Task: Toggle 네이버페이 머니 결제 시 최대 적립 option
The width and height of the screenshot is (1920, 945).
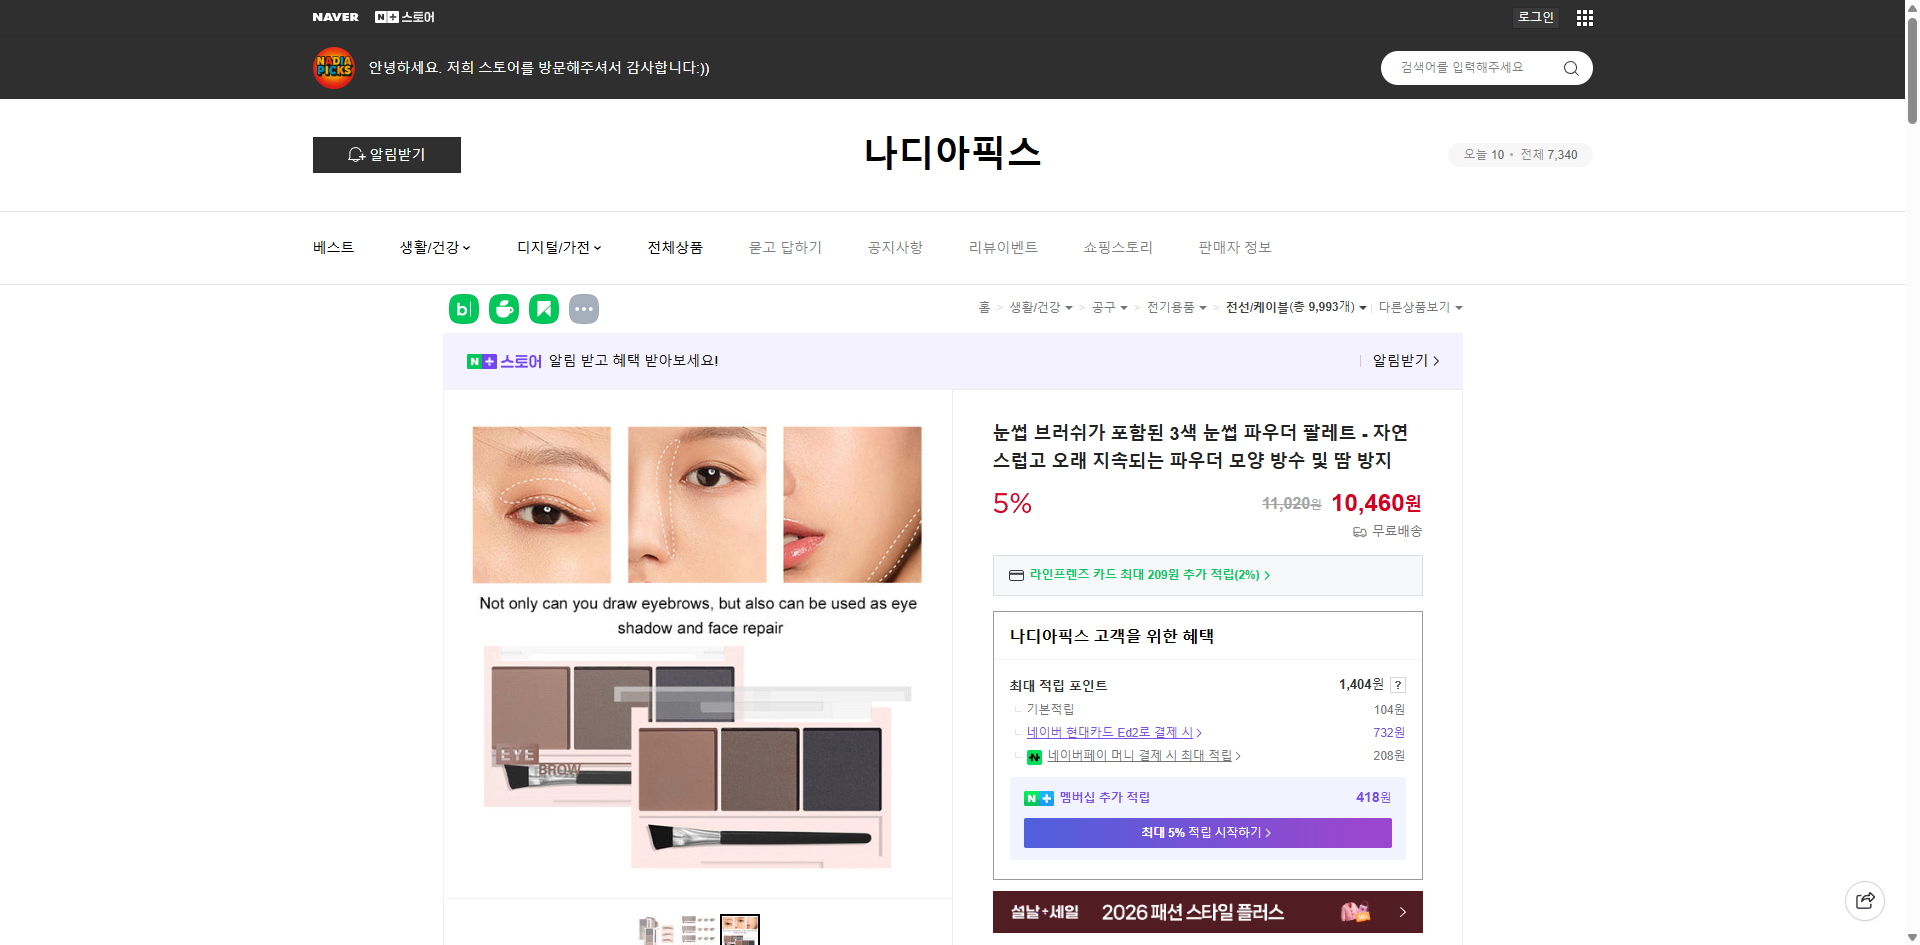Action: click(1141, 756)
